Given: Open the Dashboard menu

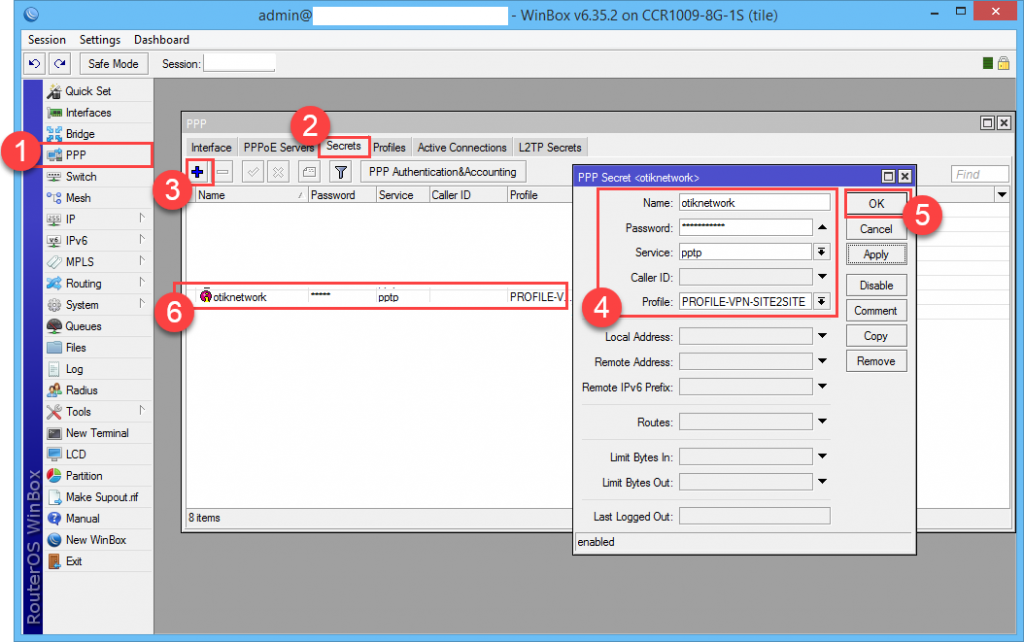Looking at the screenshot, I should click(x=161, y=40).
